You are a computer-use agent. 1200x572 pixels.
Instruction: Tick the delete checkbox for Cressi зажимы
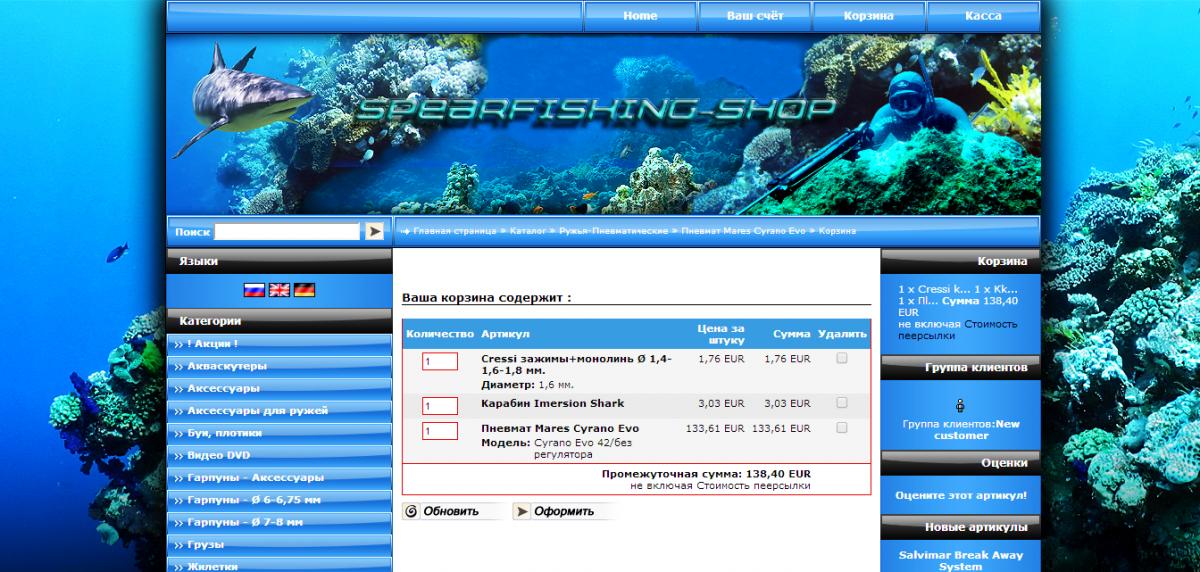pos(842,358)
